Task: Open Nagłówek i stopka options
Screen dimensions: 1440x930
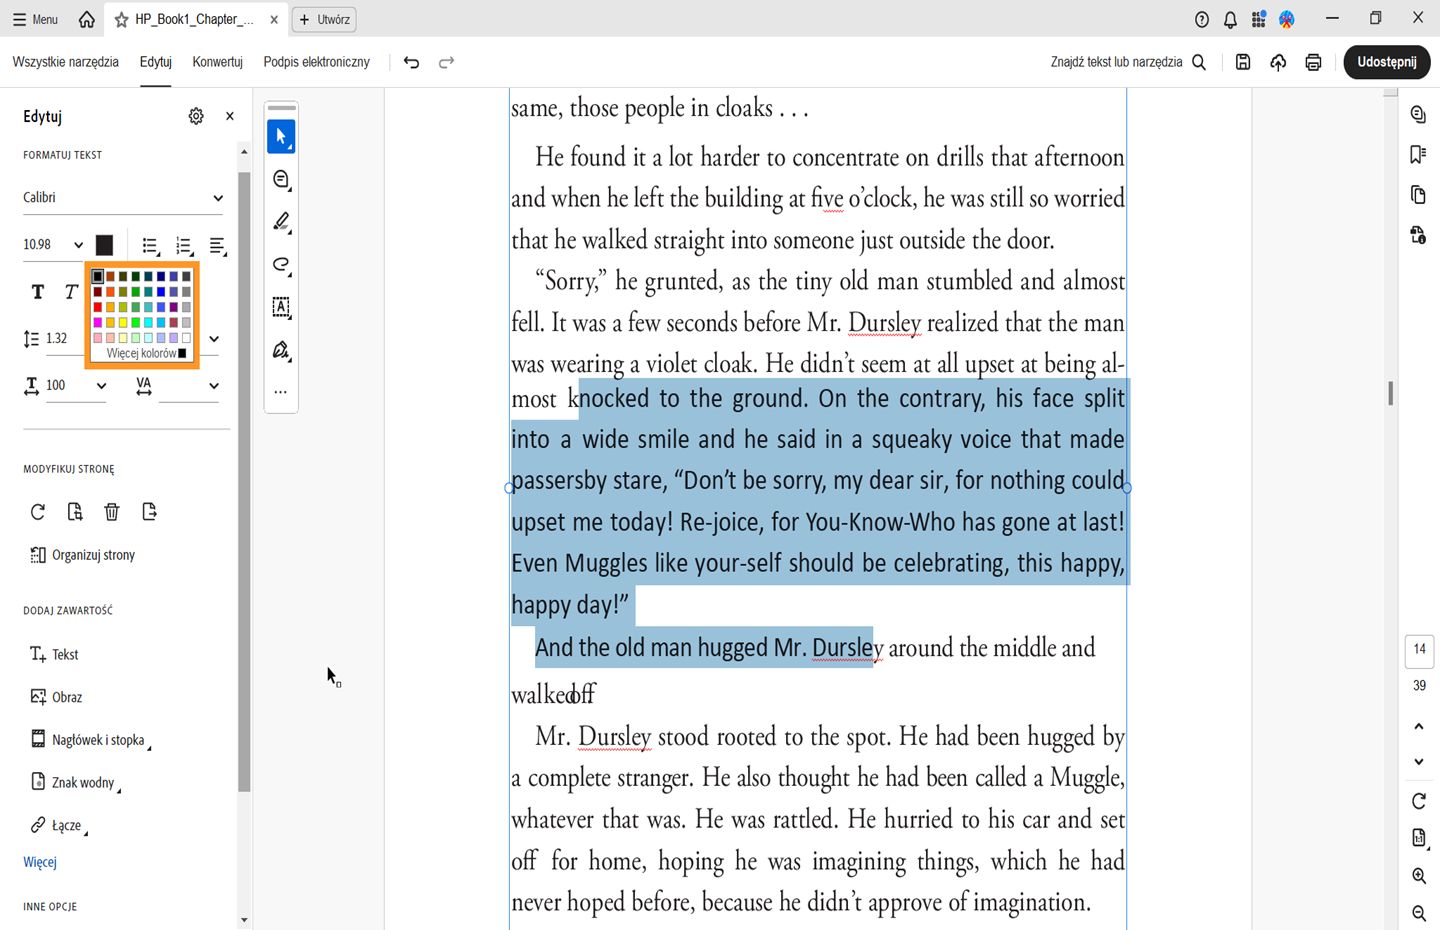Action: pyautogui.click(x=90, y=740)
